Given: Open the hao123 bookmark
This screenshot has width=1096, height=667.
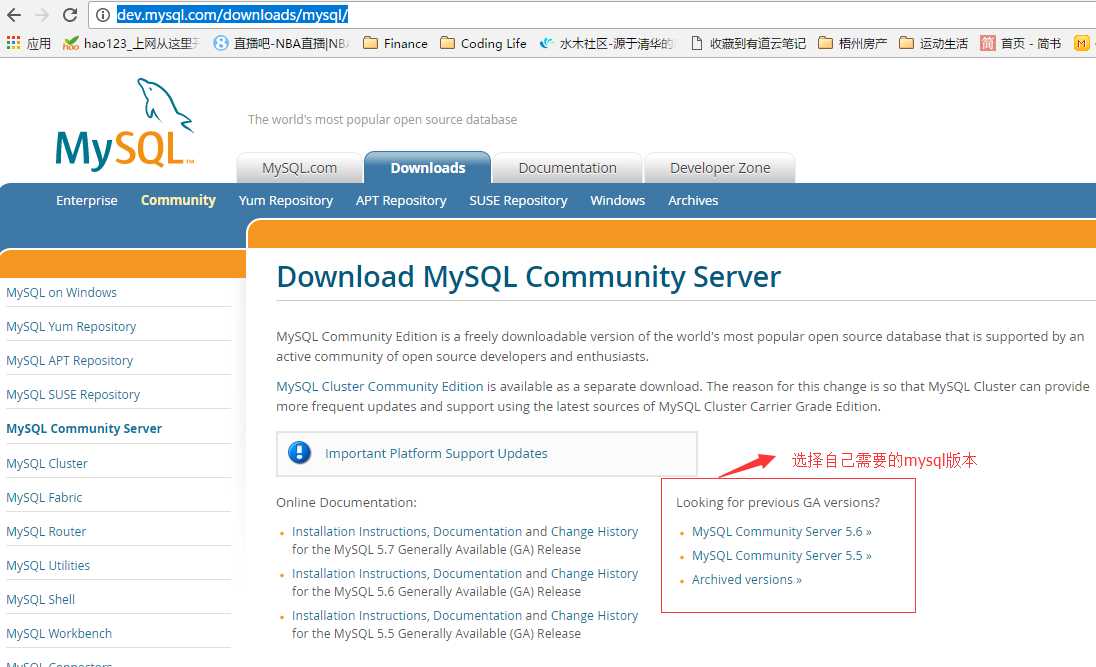Looking at the screenshot, I should [131, 43].
